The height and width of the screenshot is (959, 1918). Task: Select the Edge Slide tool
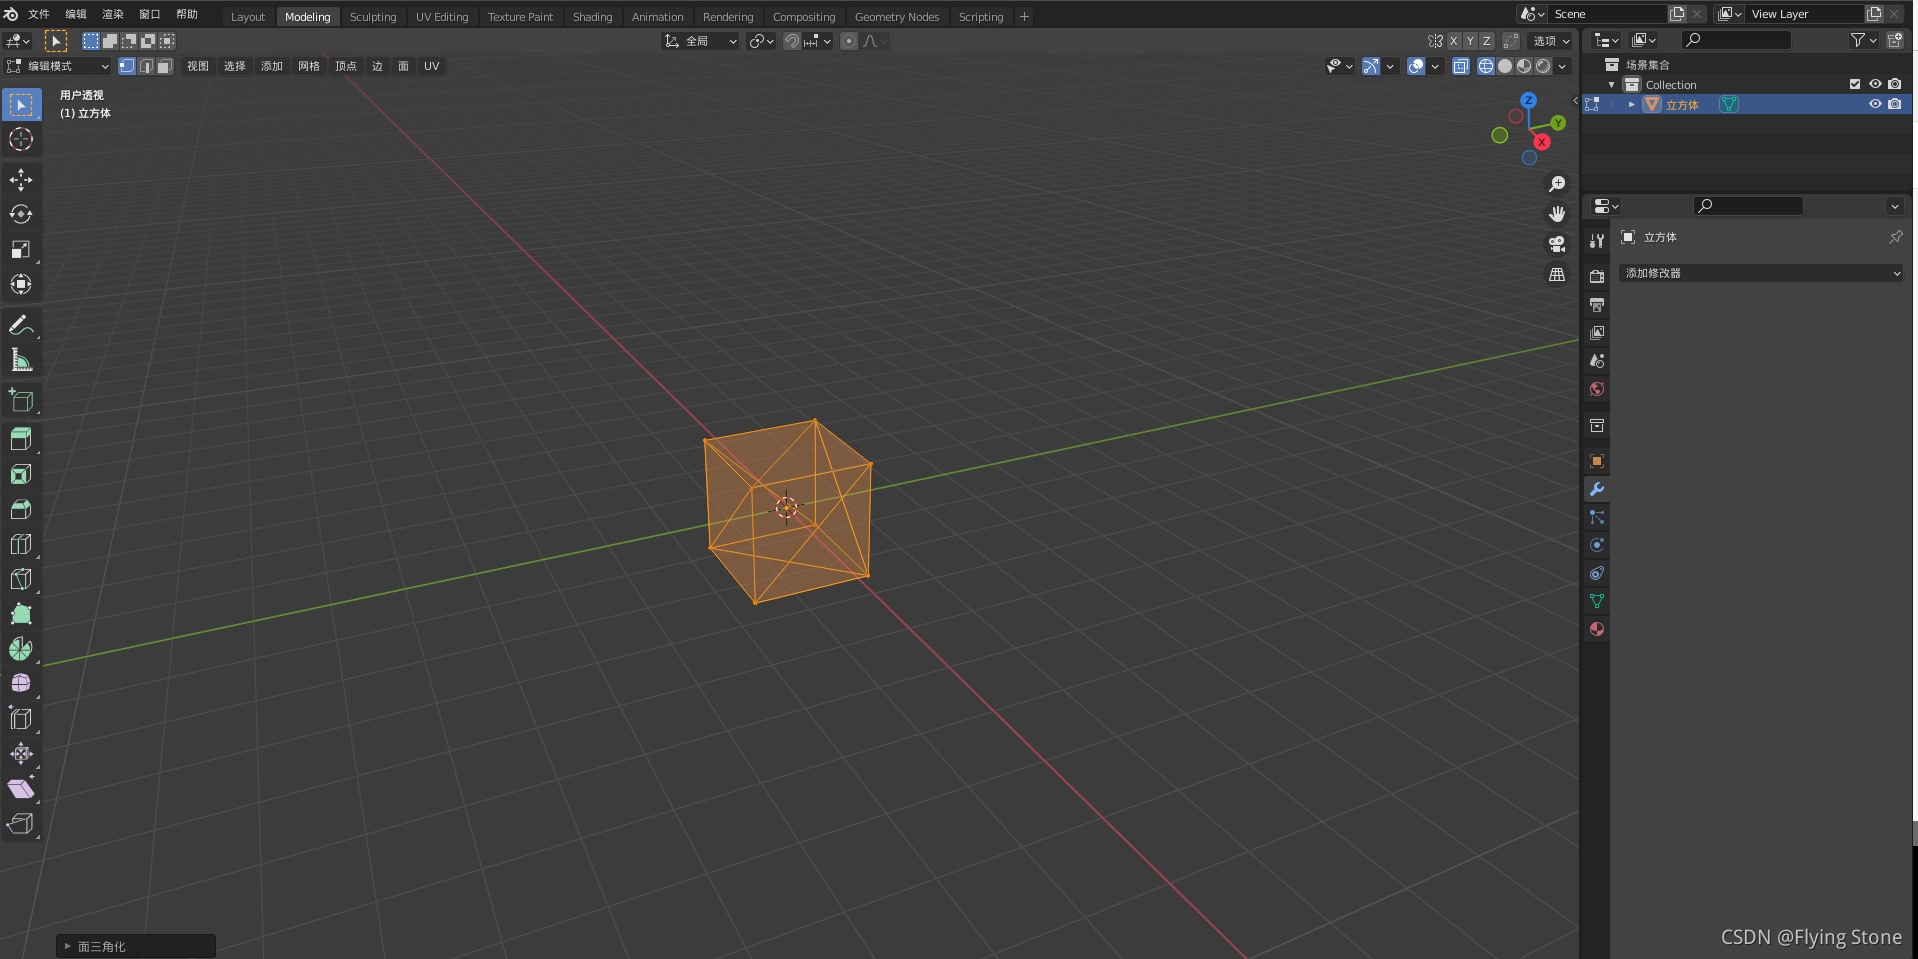[x=21, y=718]
